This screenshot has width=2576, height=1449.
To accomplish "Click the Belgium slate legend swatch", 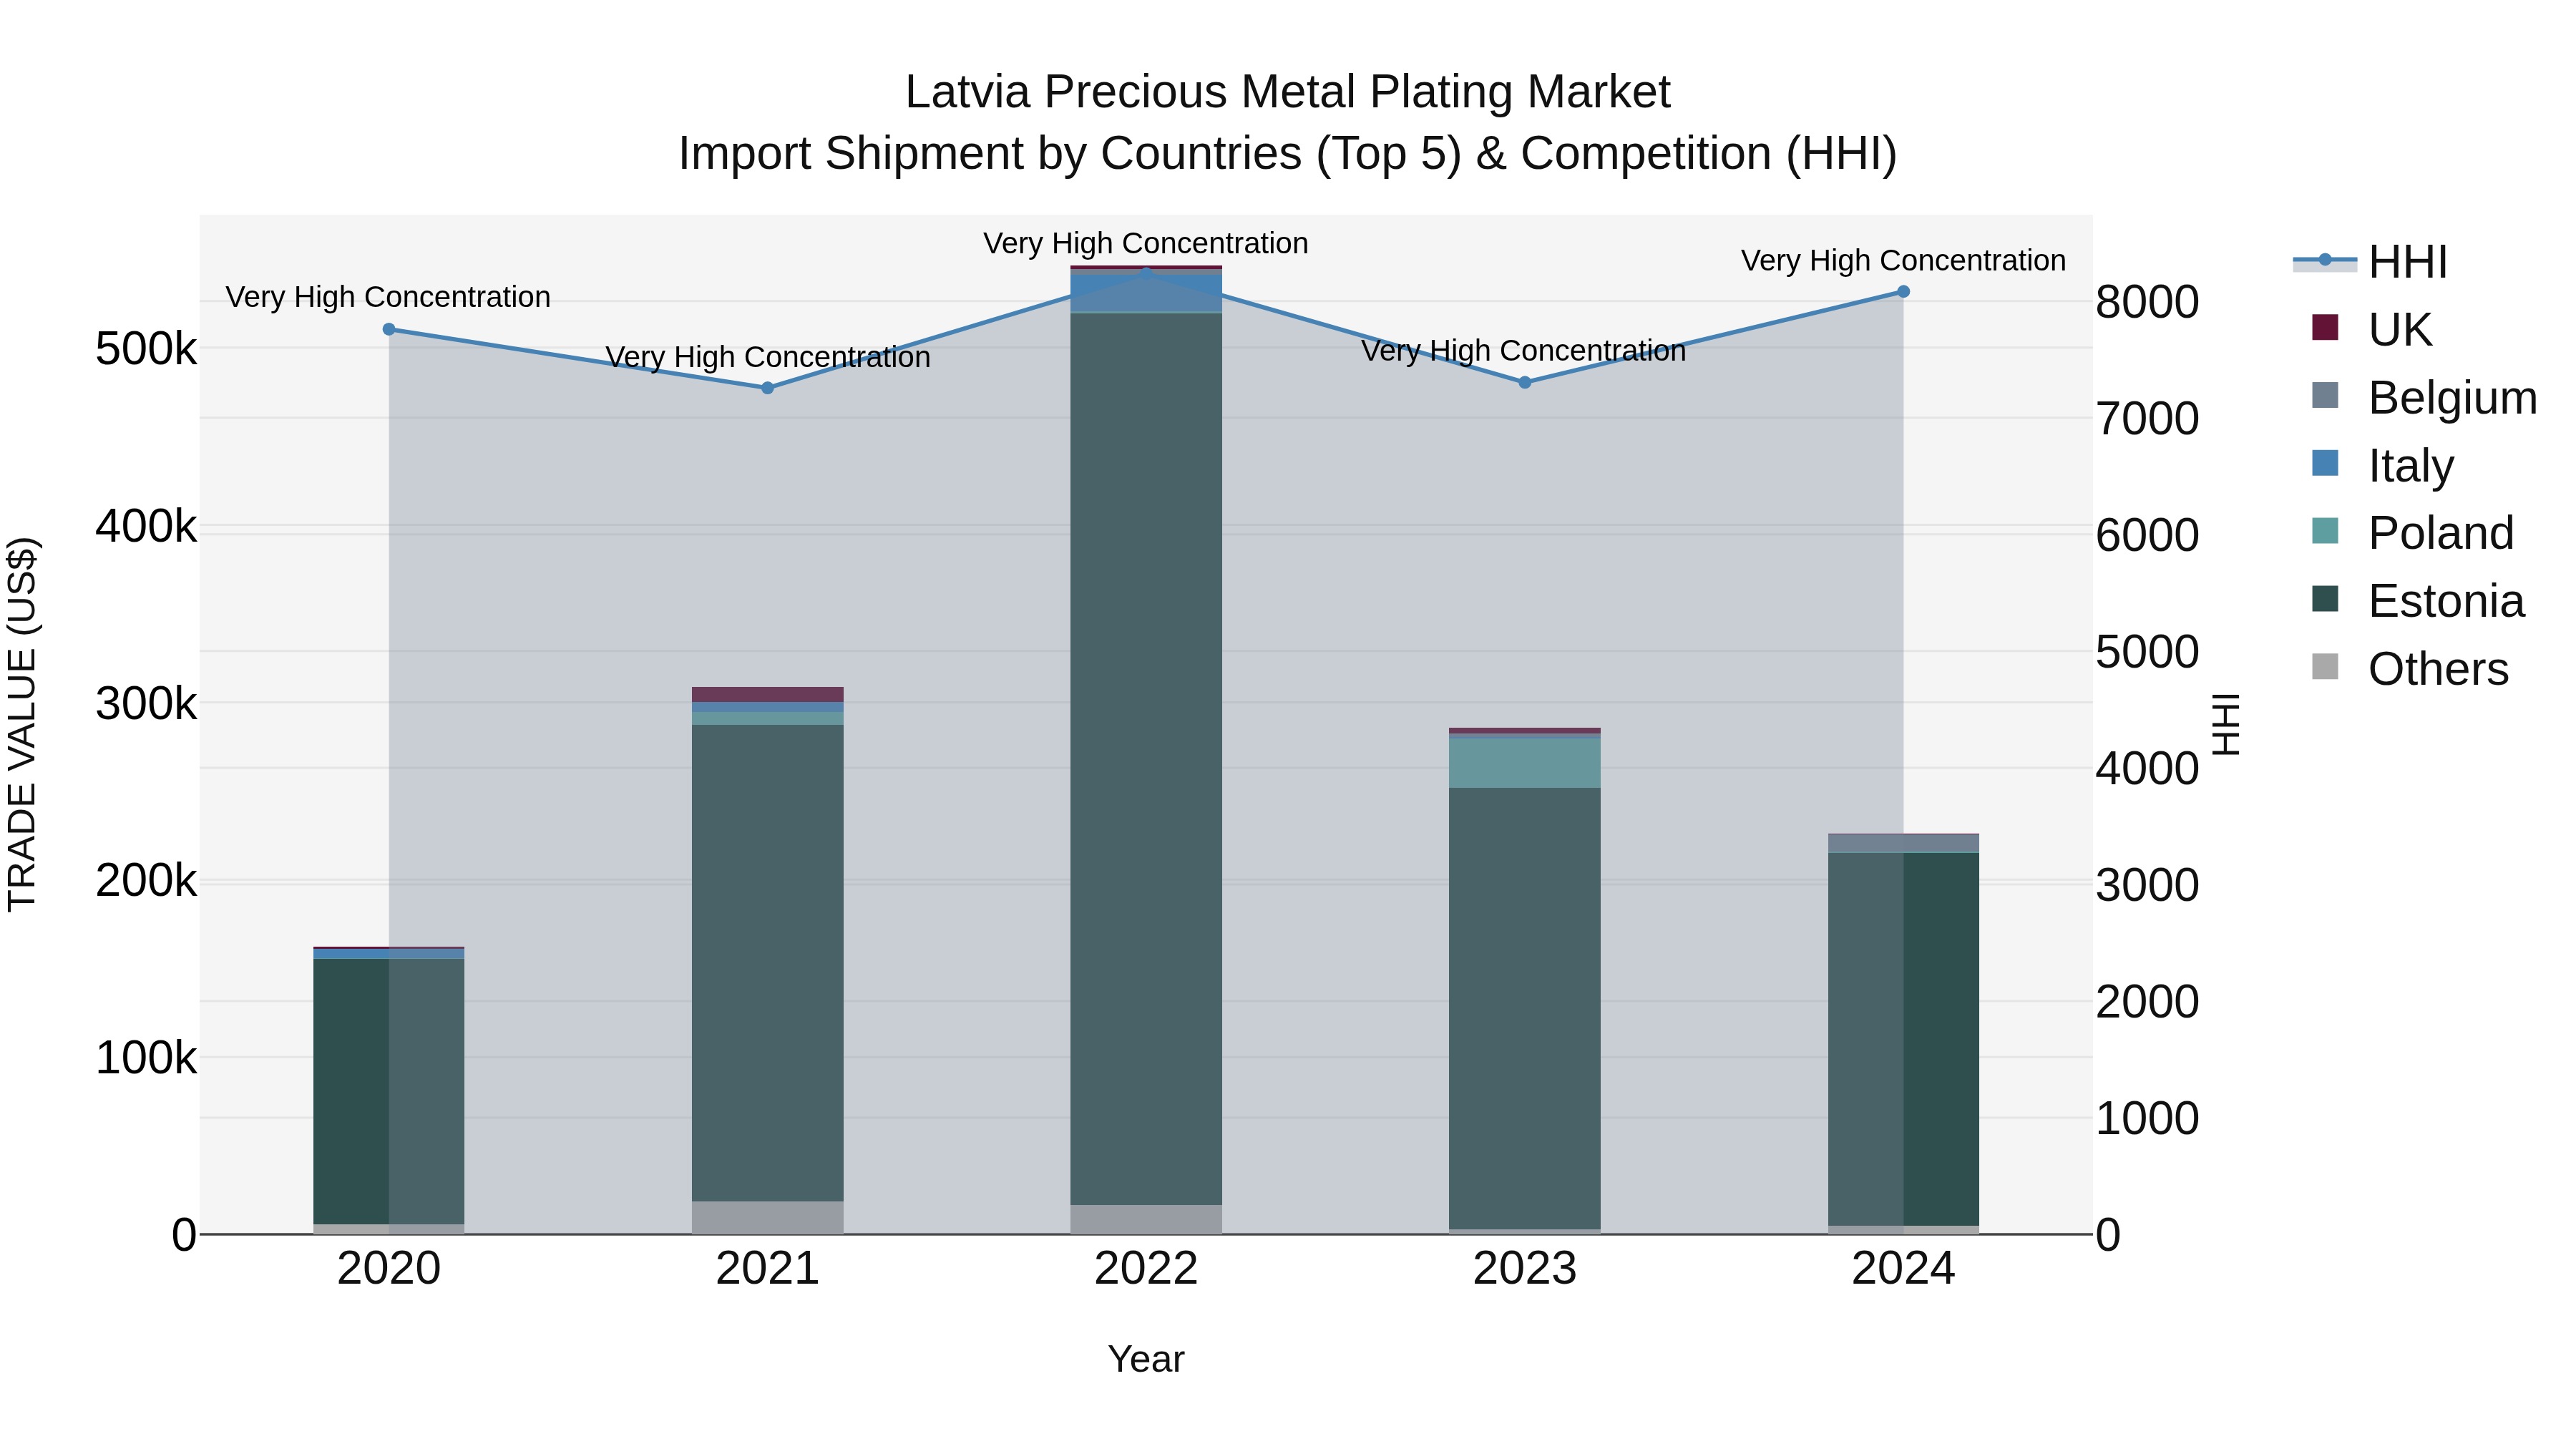I will point(2325,395).
